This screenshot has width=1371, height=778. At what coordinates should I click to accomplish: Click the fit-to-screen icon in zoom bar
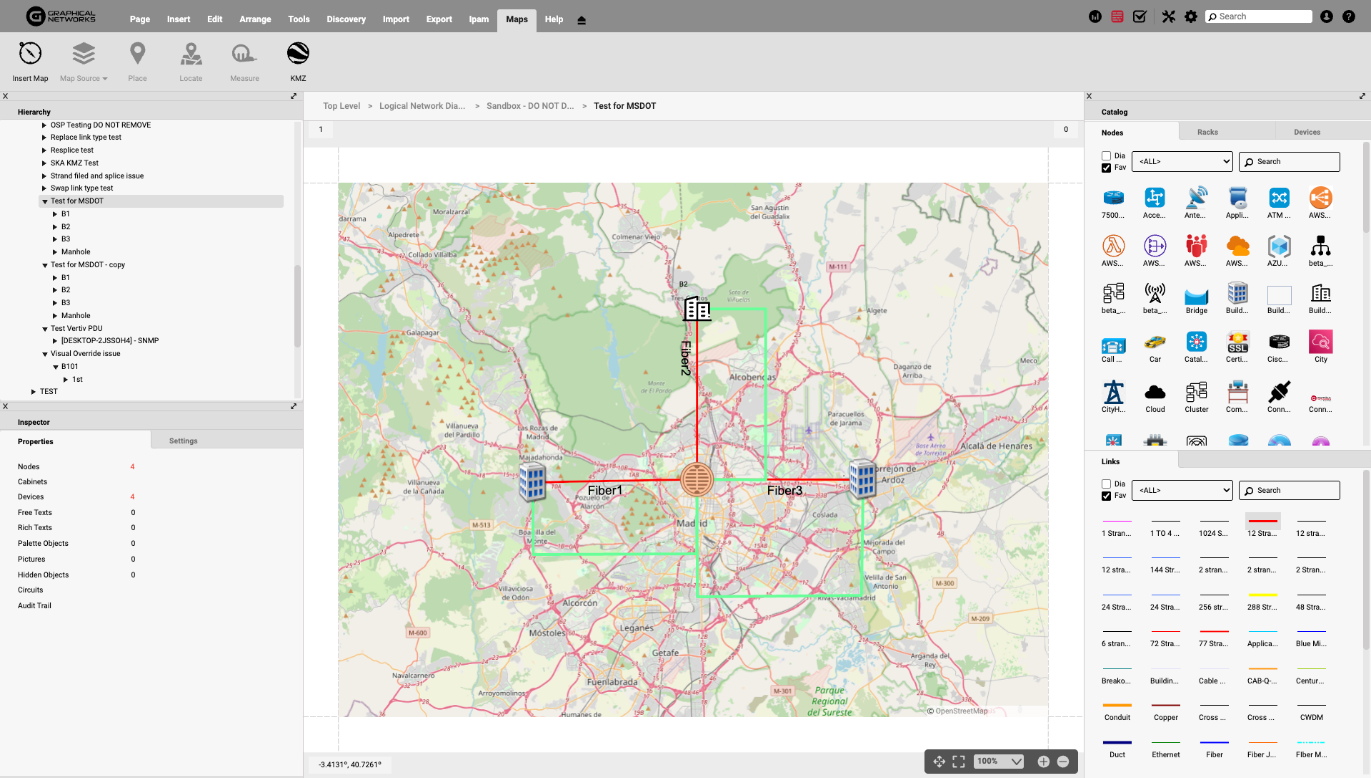point(958,762)
